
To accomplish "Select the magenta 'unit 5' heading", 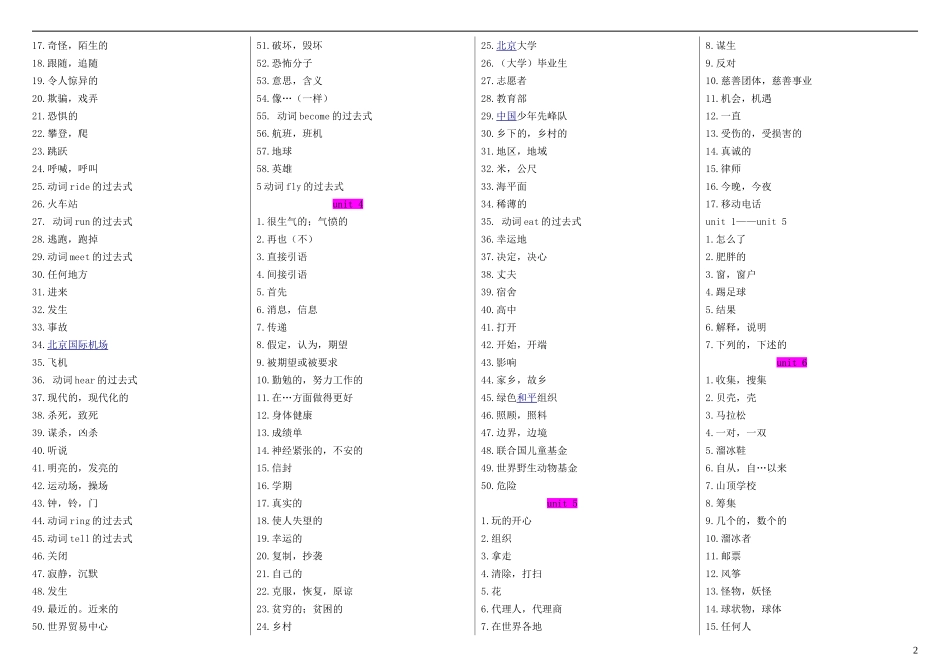I will pyautogui.click(x=562, y=503).
